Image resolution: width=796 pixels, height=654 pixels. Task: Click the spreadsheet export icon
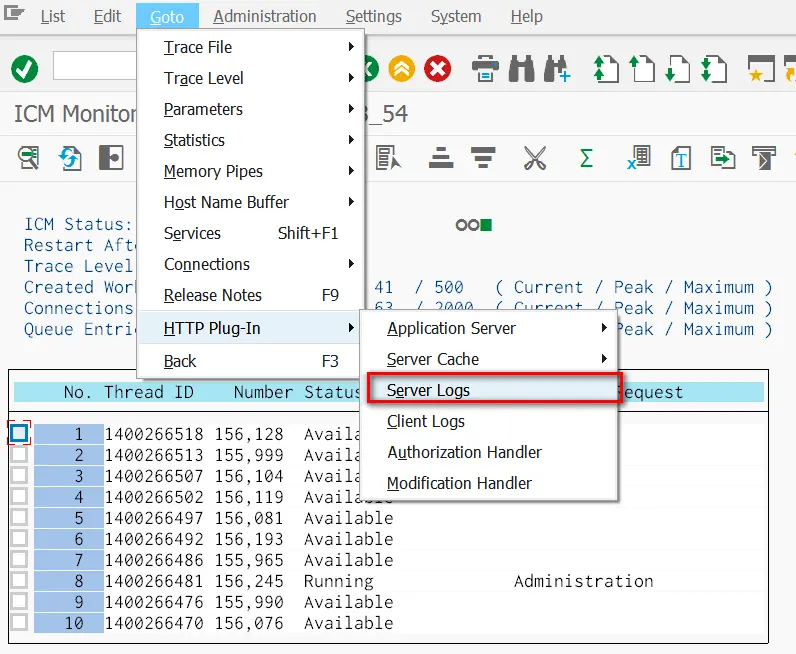(x=639, y=158)
